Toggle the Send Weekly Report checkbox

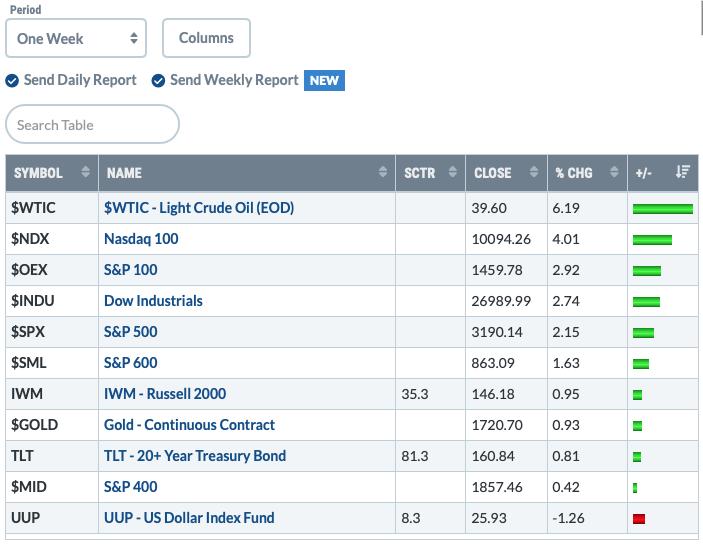(x=158, y=81)
